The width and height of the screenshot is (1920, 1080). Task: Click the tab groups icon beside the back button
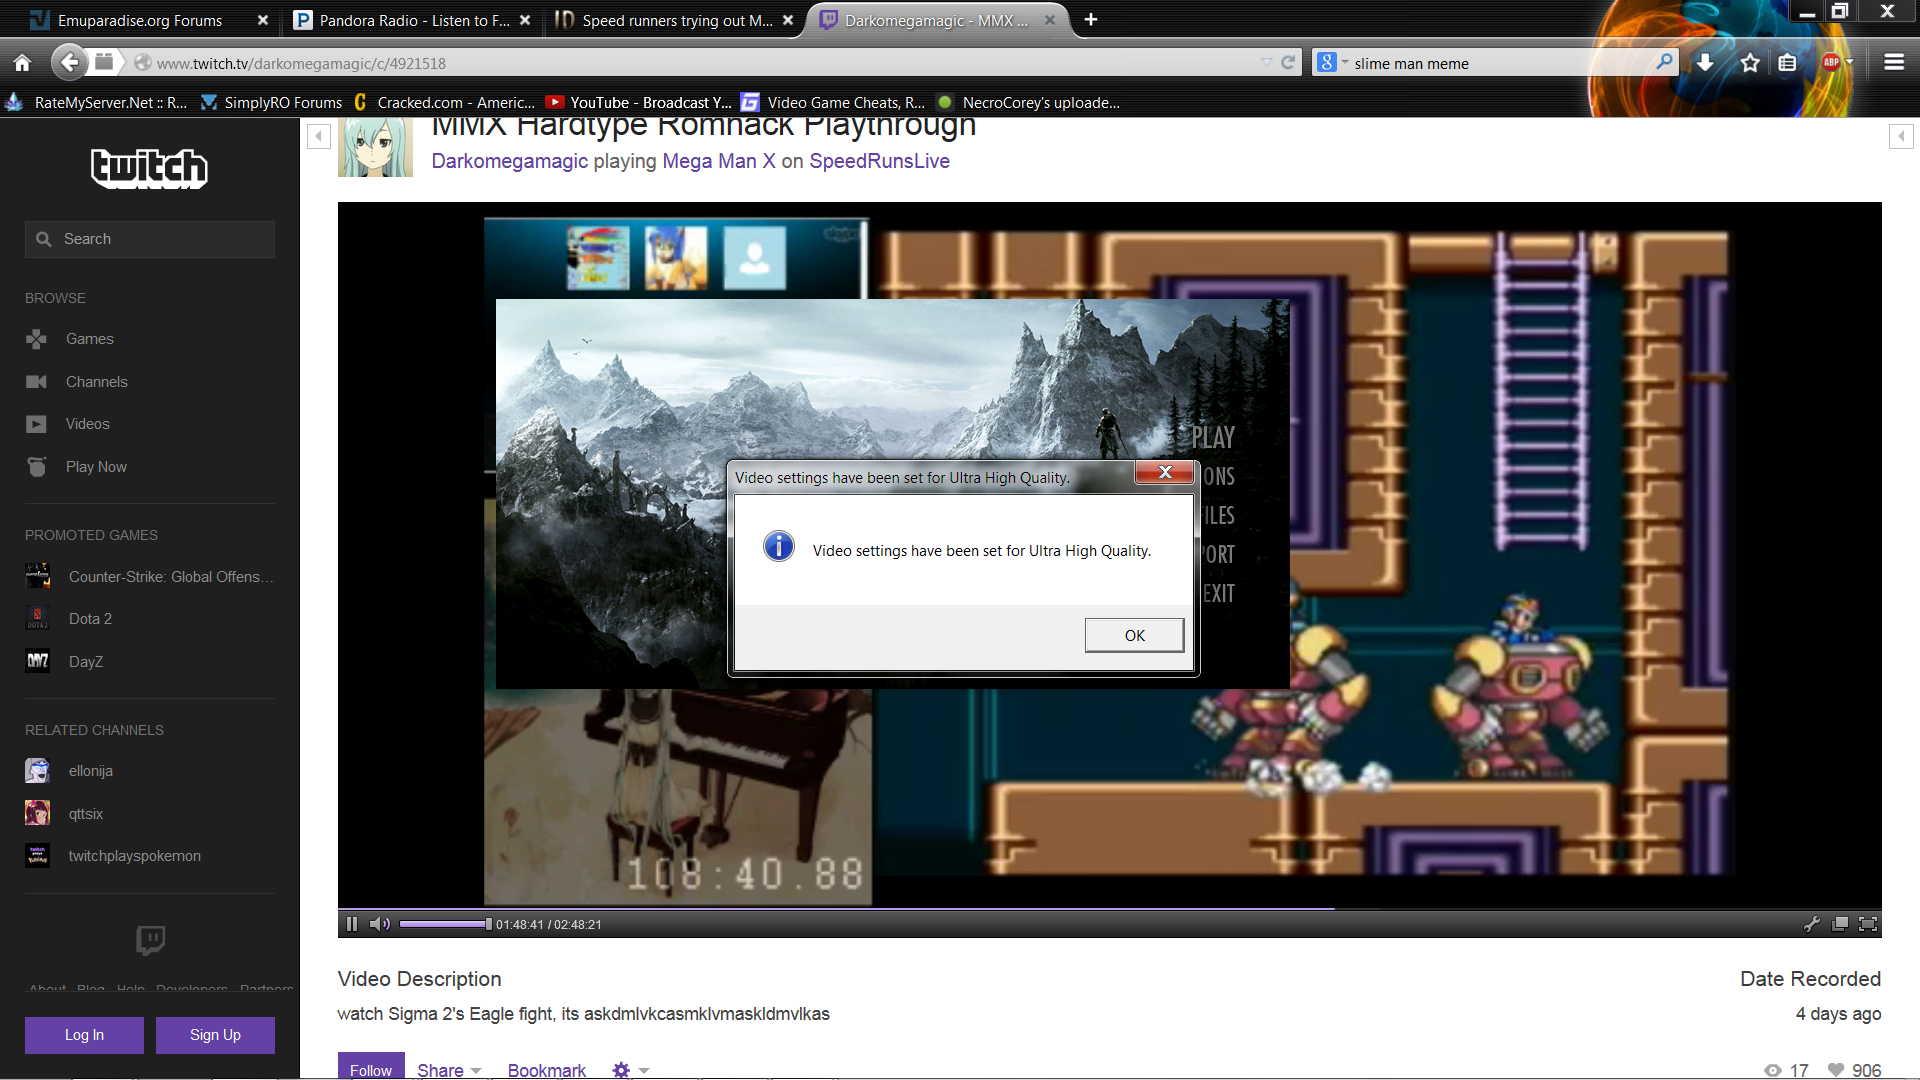[x=104, y=62]
